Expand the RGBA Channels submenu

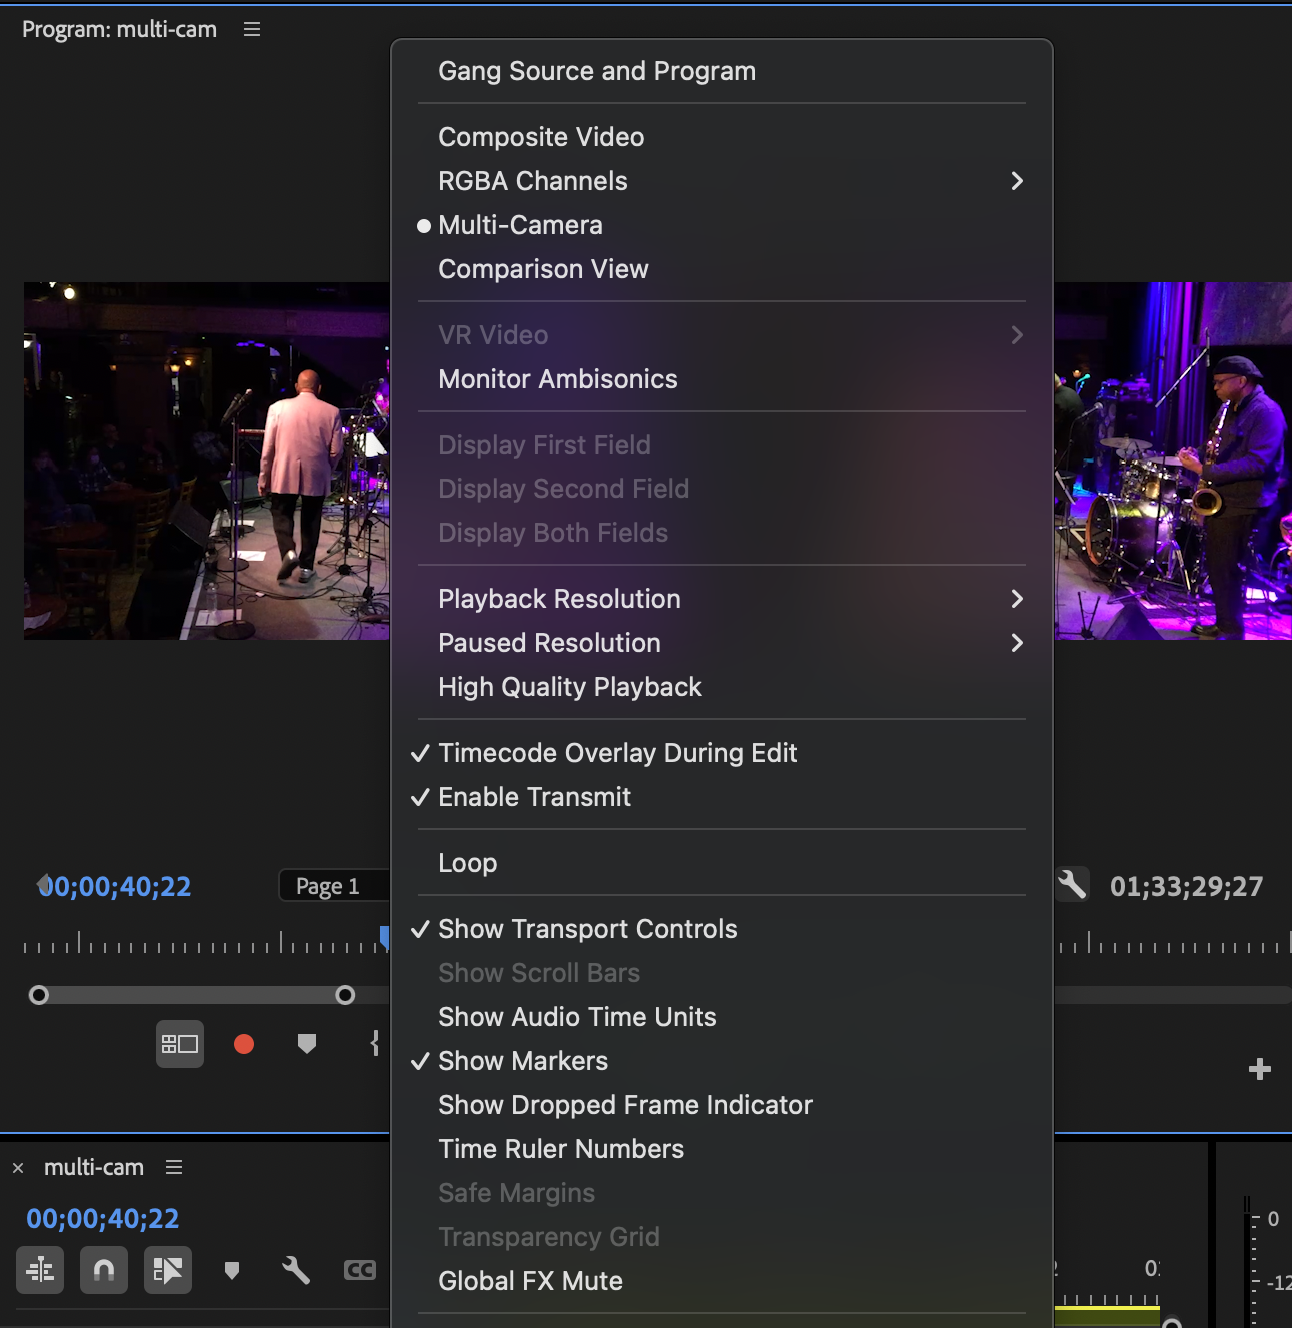coord(533,181)
